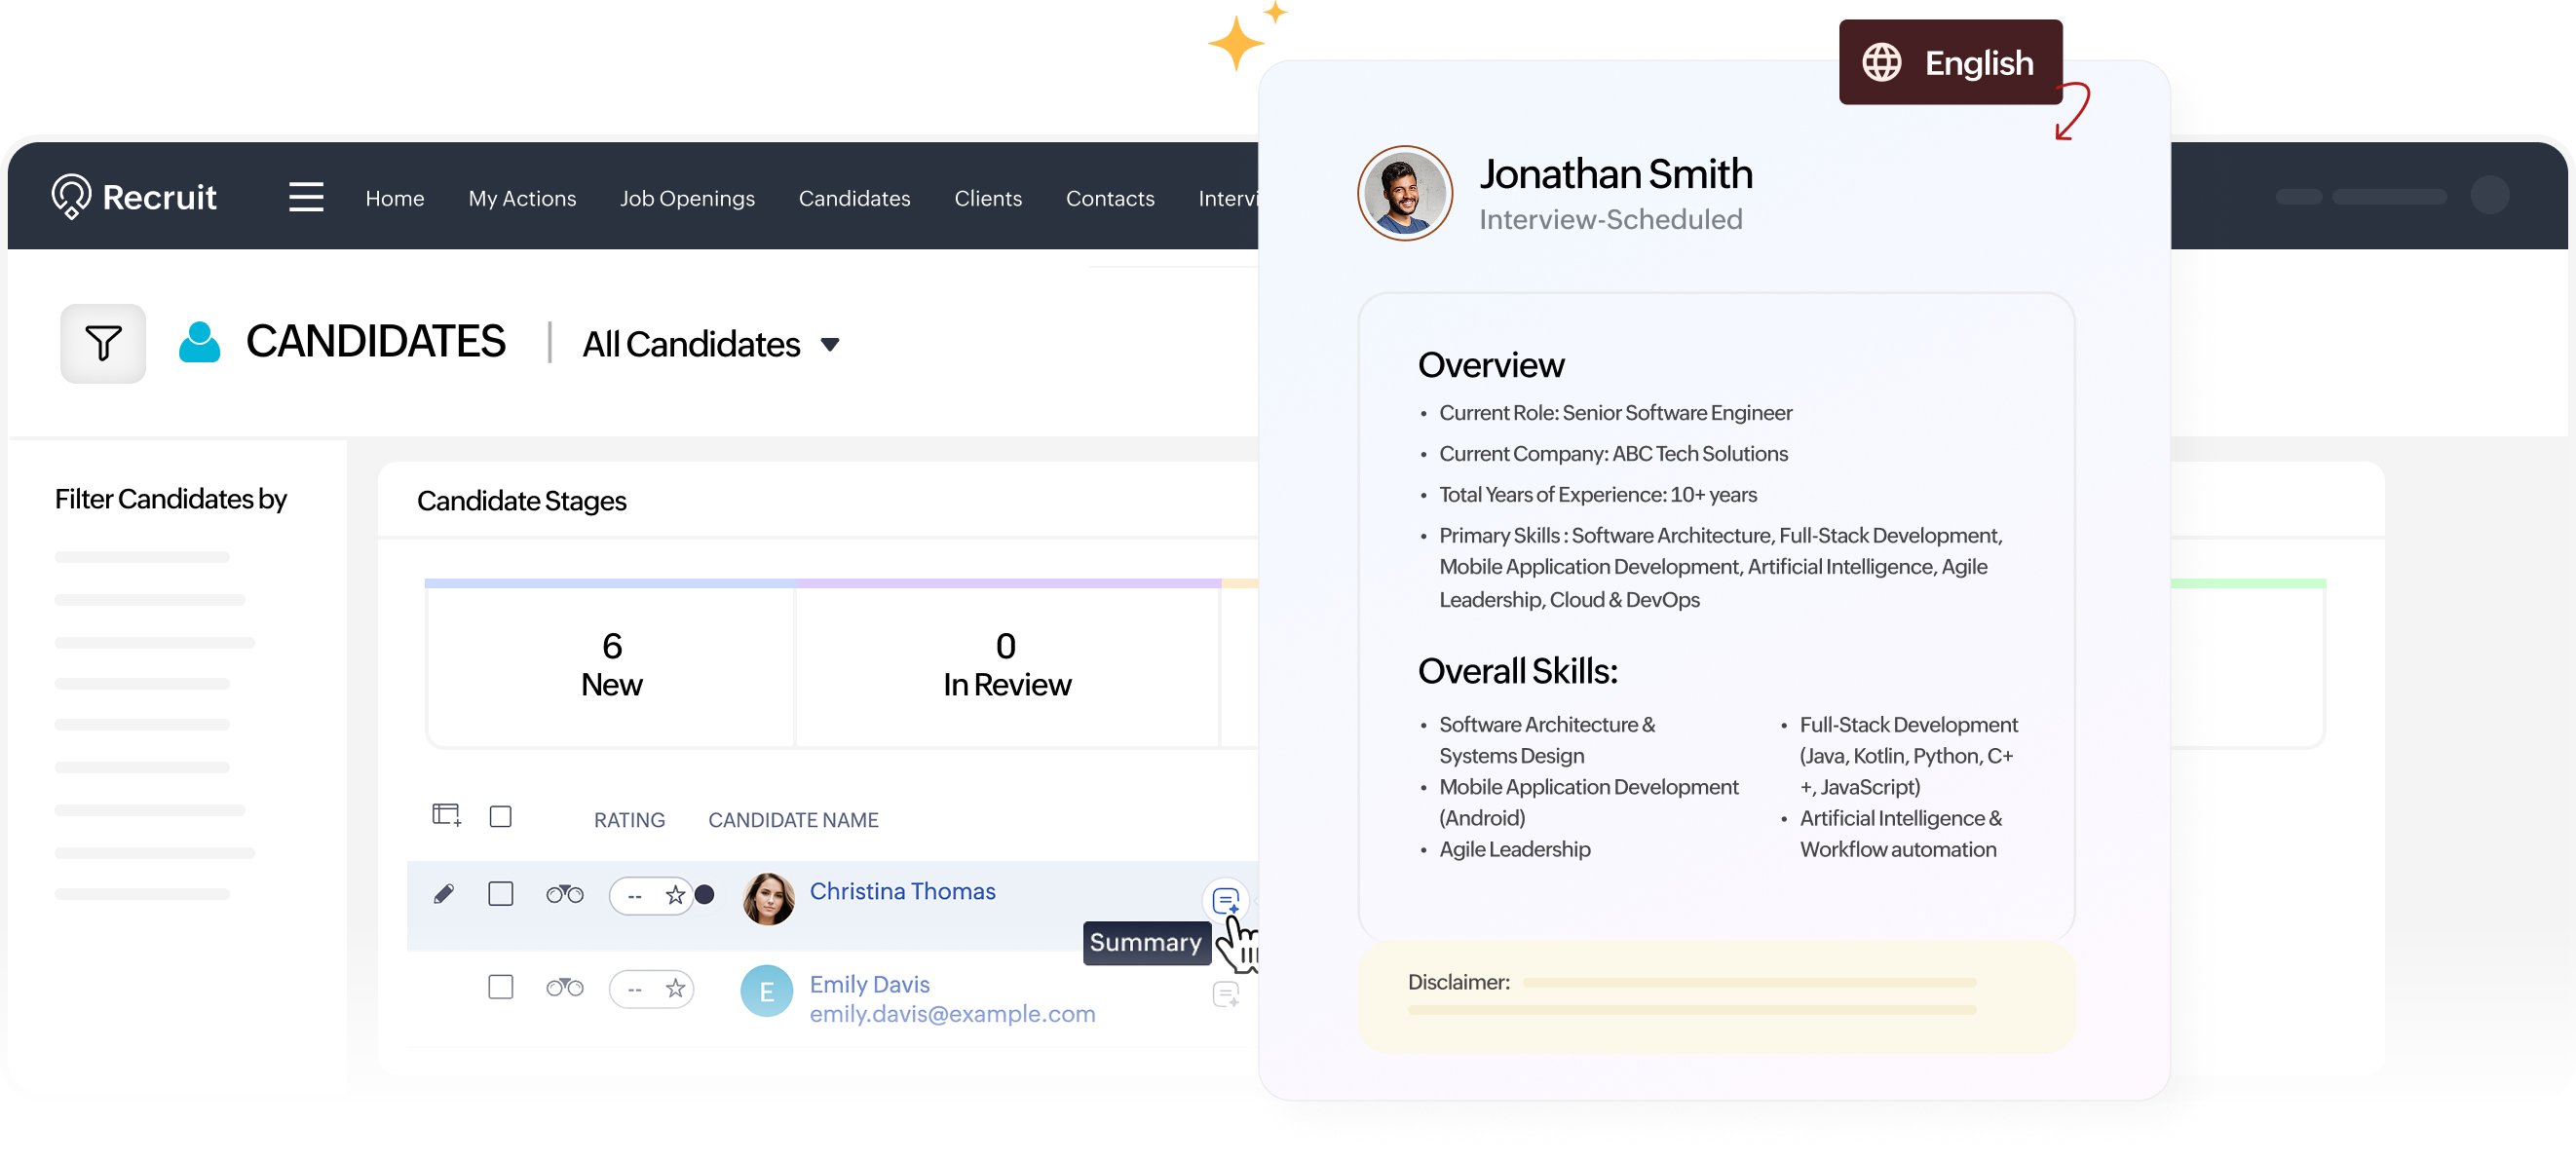Open the AI summary icon for Christina Thomas

(1225, 900)
